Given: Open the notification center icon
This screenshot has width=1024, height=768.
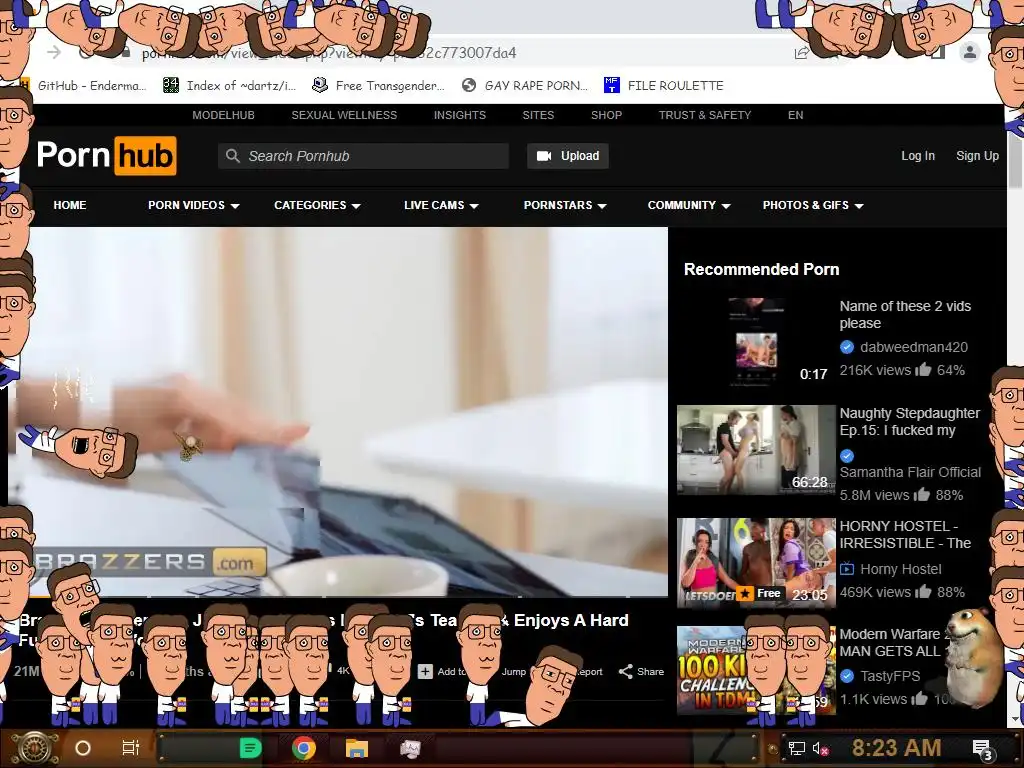Looking at the screenshot, I should pyautogui.click(x=982, y=749).
